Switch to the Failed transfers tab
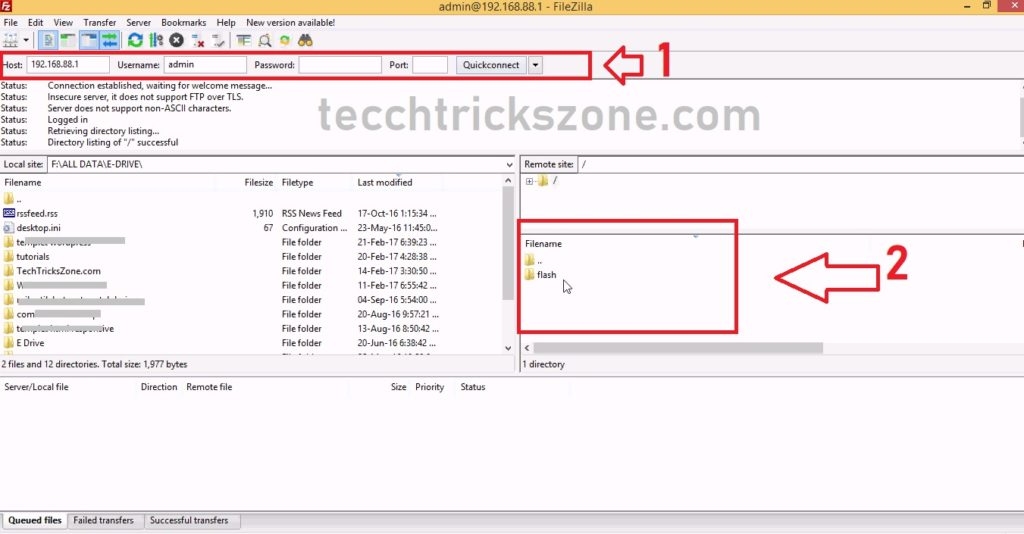This screenshot has height=534, width=1024. coord(105,520)
